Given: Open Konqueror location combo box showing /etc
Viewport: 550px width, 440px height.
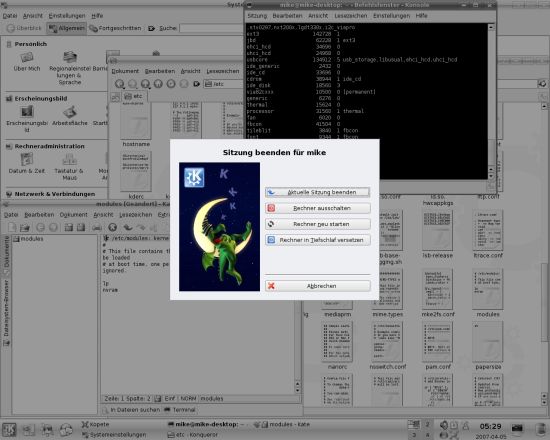Looking at the screenshot, I should tap(223, 84).
